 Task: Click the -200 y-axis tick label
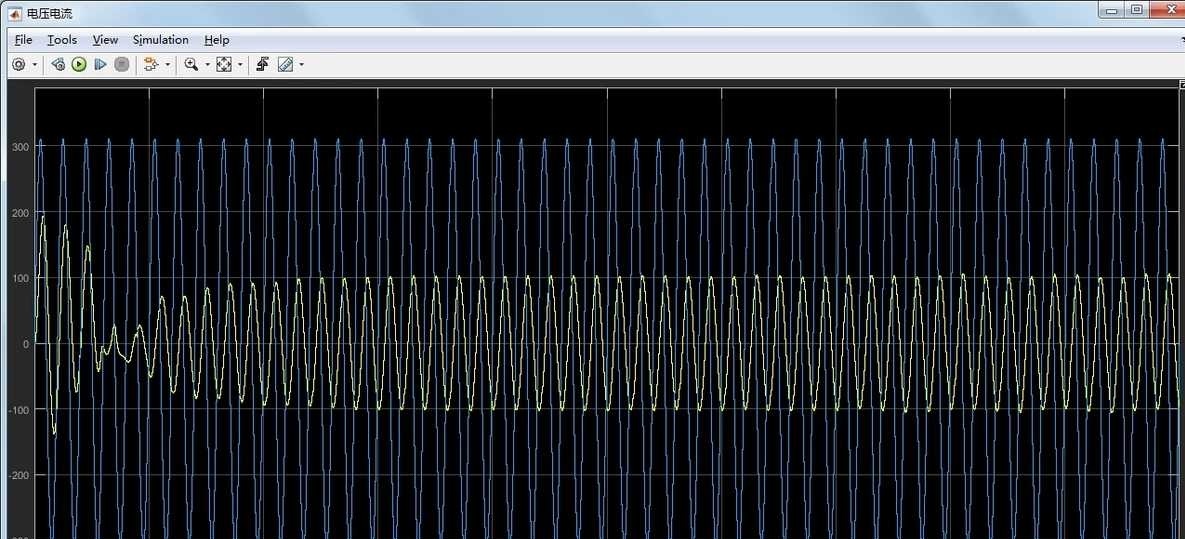pos(18,475)
